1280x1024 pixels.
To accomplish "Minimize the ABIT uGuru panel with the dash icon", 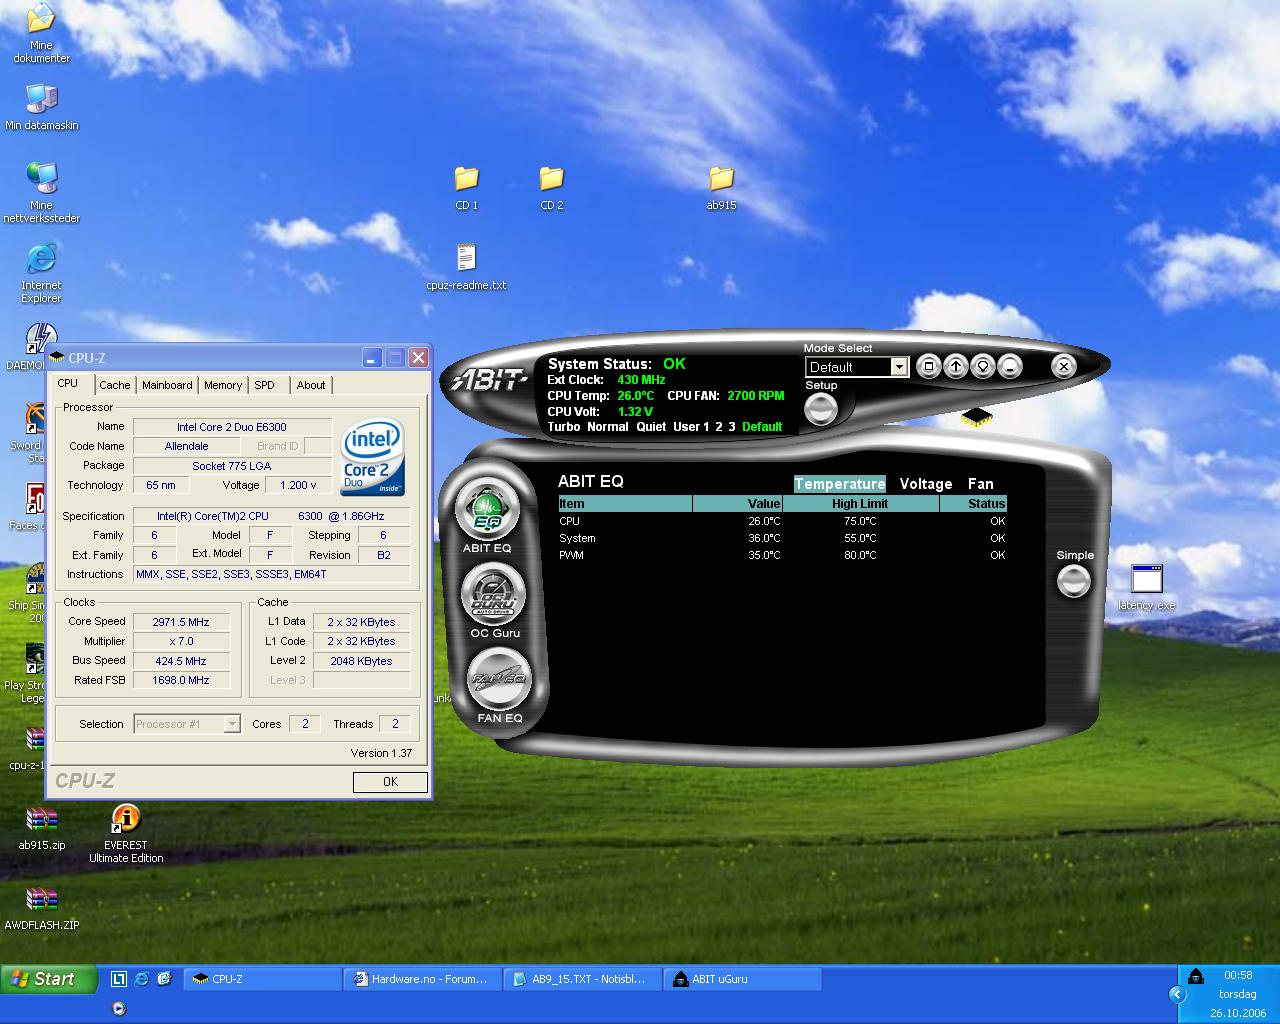I will pos(1010,367).
